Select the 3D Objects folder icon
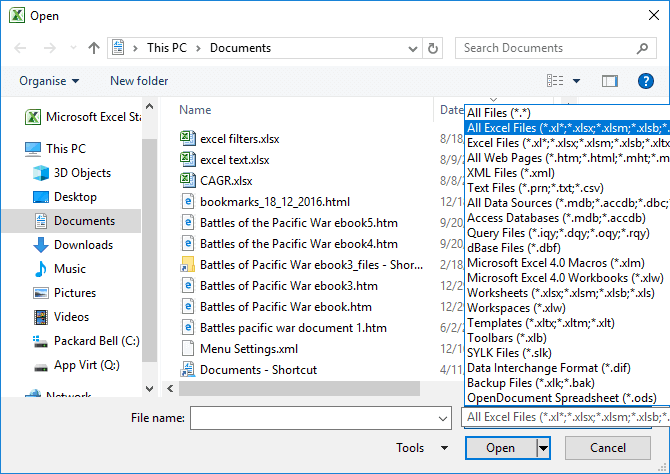Viewport: 670px width, 474px height. pyautogui.click(x=41, y=173)
